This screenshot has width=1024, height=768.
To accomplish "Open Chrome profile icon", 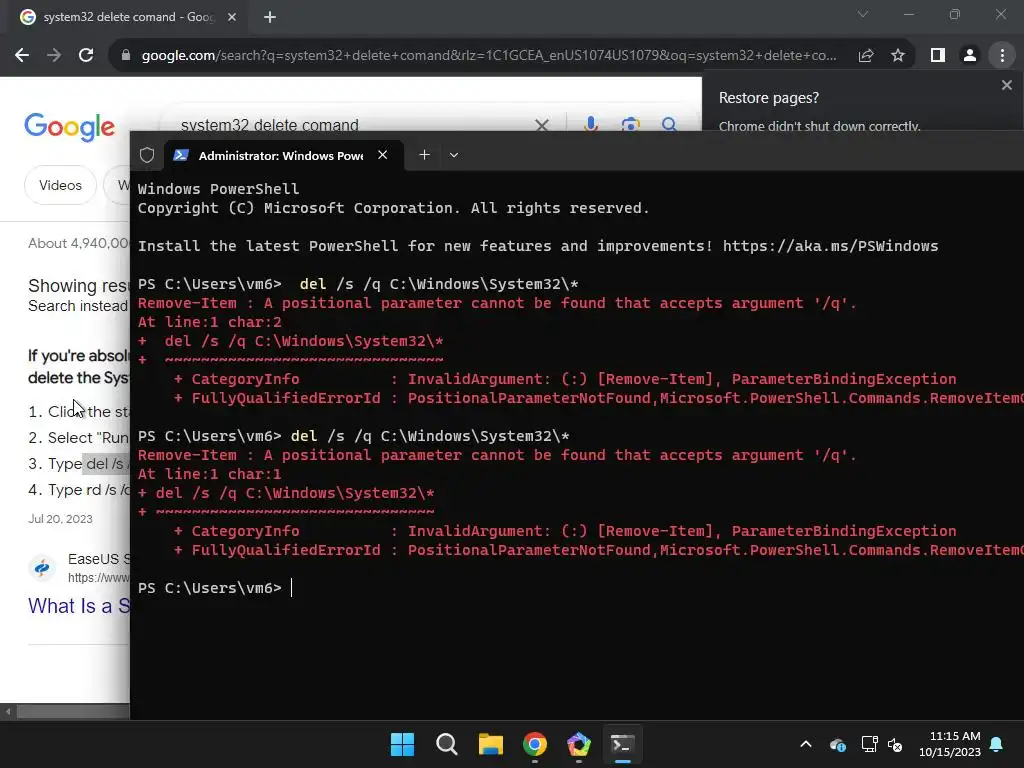I will (970, 56).
